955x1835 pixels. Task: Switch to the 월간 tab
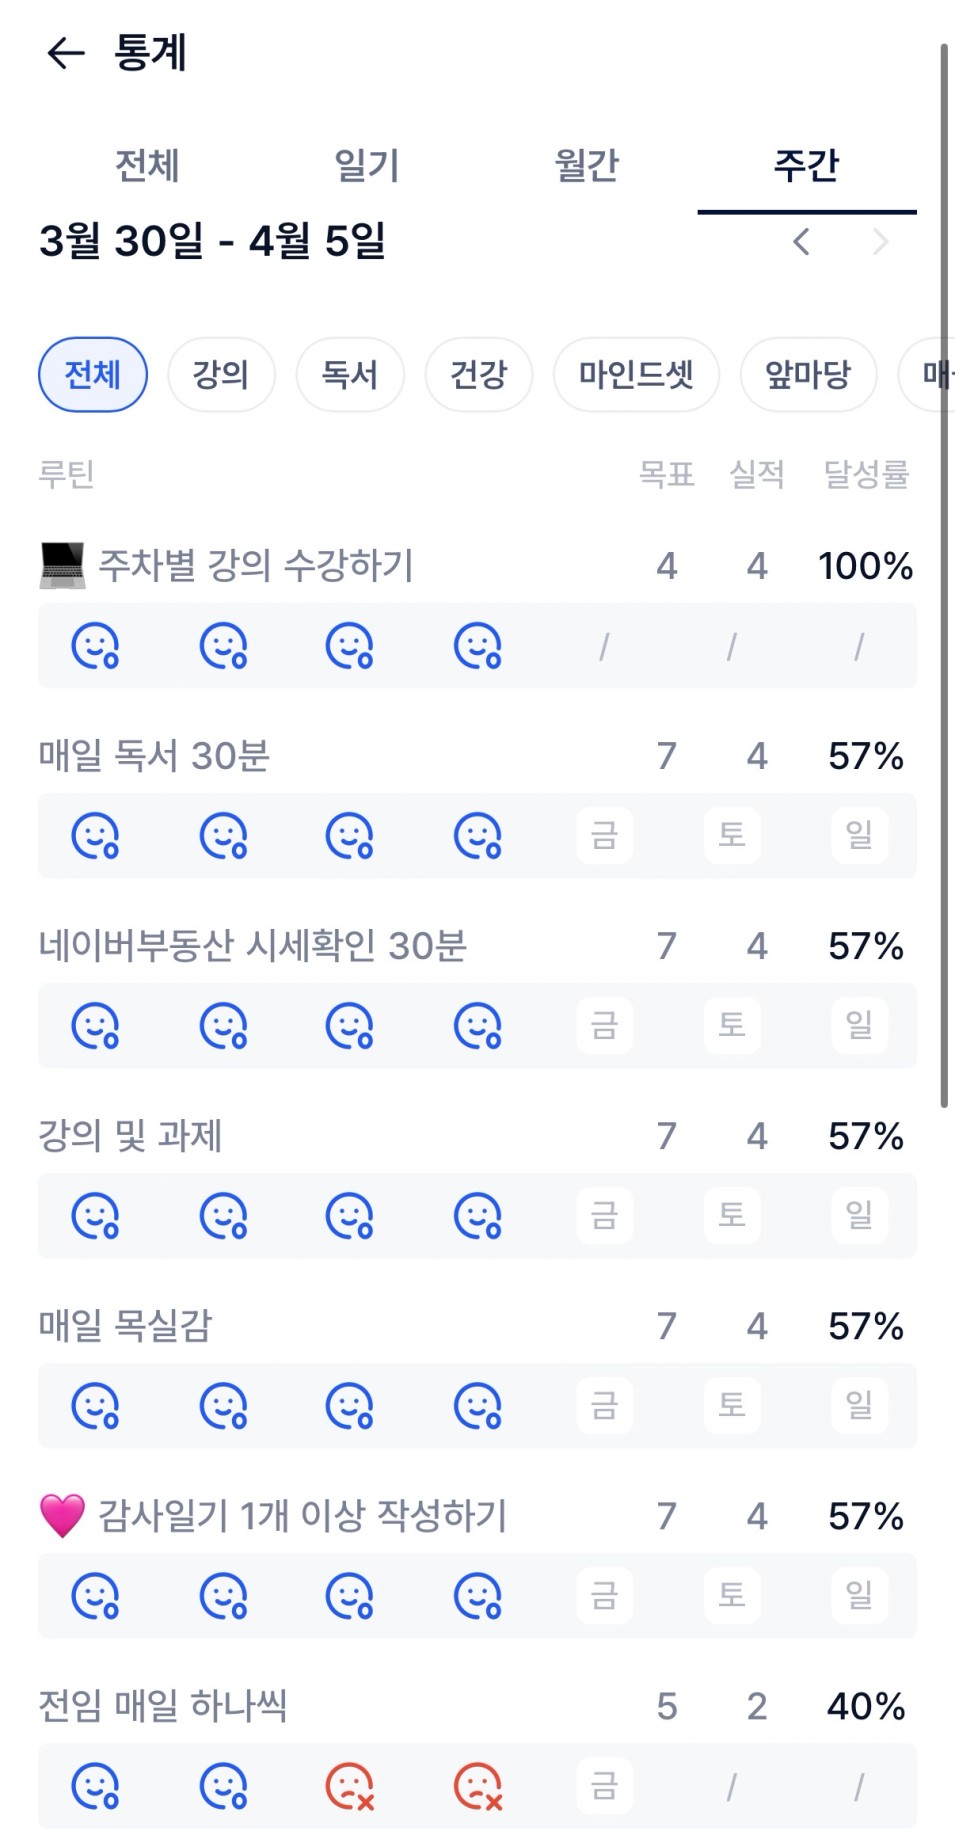coord(587,166)
